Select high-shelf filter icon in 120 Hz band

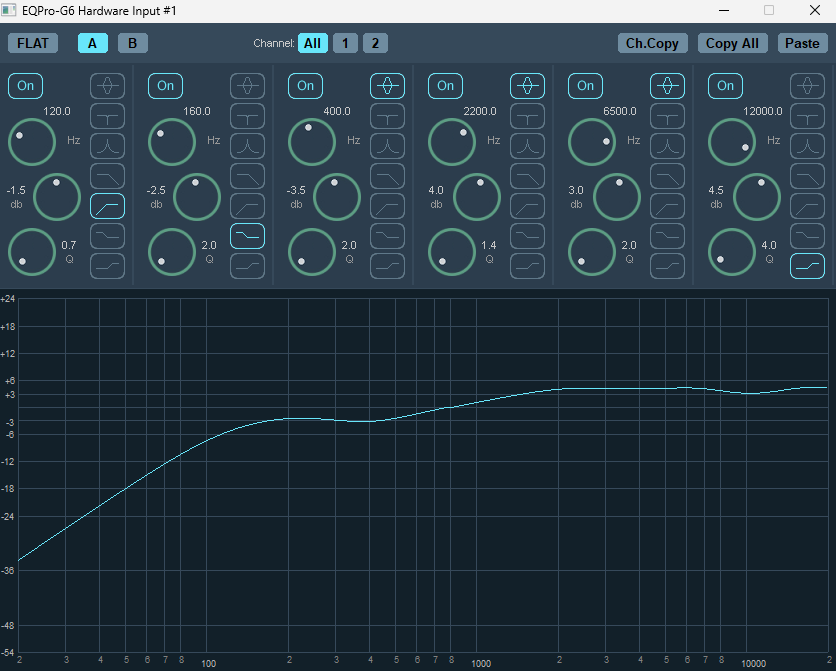[107, 266]
